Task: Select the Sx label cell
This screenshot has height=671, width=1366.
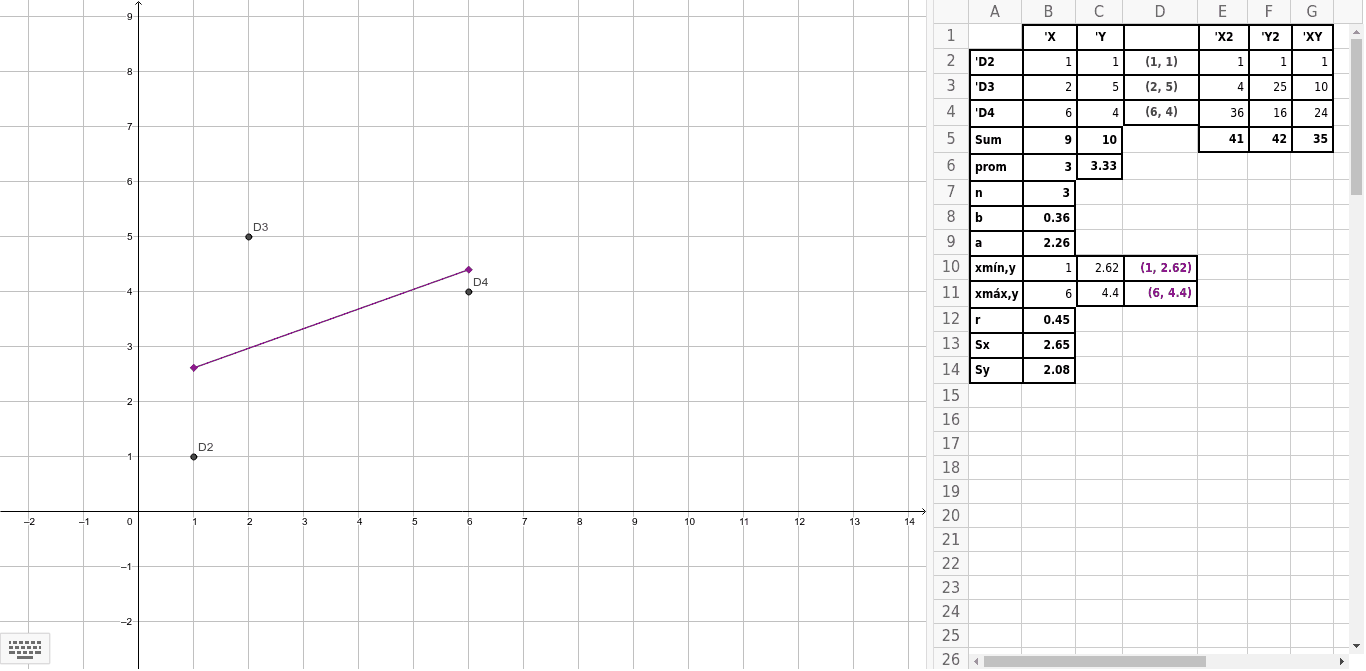Action: (x=996, y=345)
